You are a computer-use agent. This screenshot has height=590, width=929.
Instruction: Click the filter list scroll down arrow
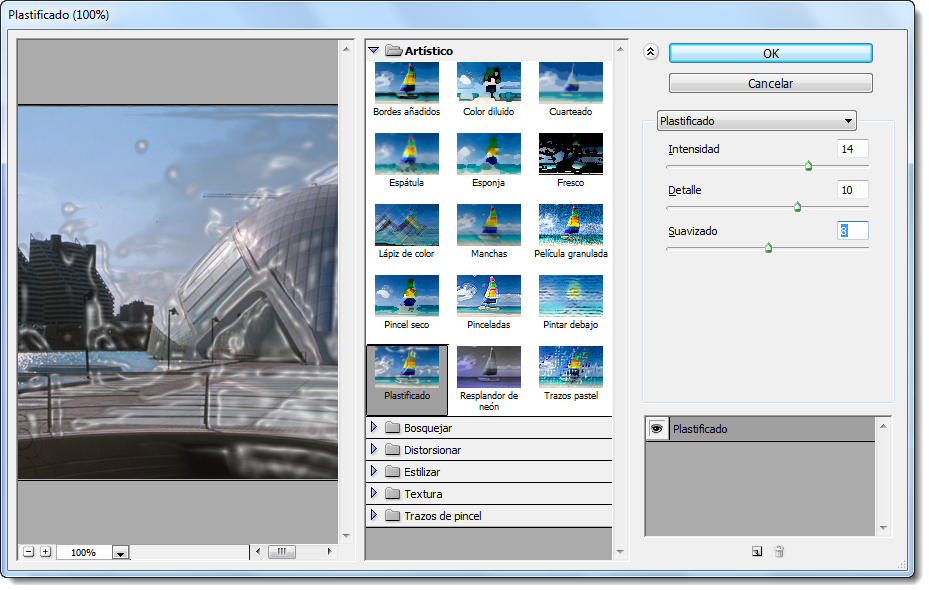tap(620, 551)
